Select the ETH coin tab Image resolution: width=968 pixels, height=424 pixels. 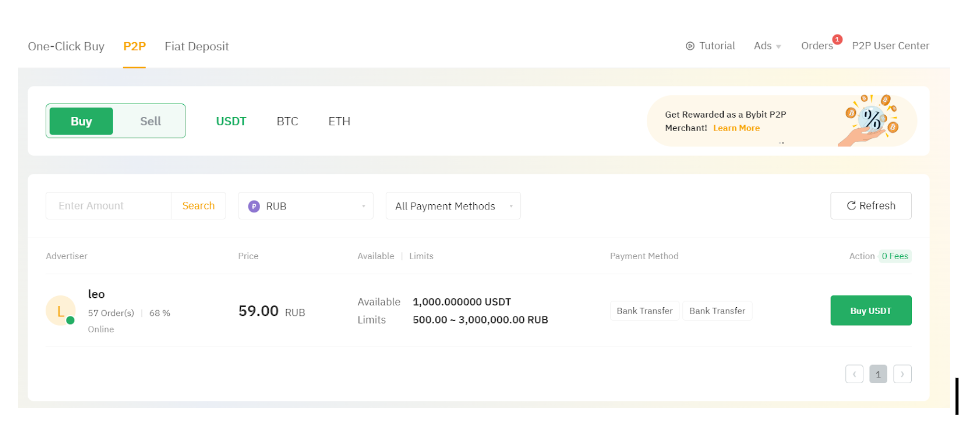click(339, 121)
